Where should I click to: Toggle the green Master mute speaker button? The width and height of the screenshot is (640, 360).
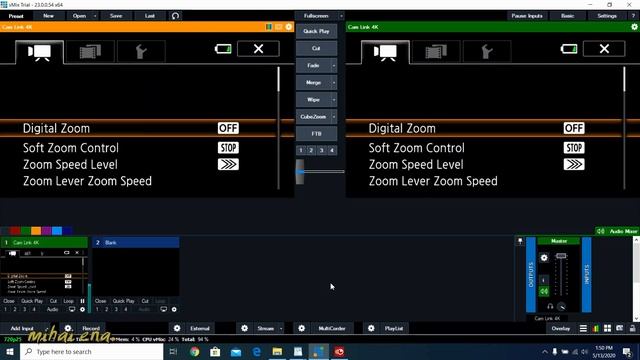[x=544, y=291]
